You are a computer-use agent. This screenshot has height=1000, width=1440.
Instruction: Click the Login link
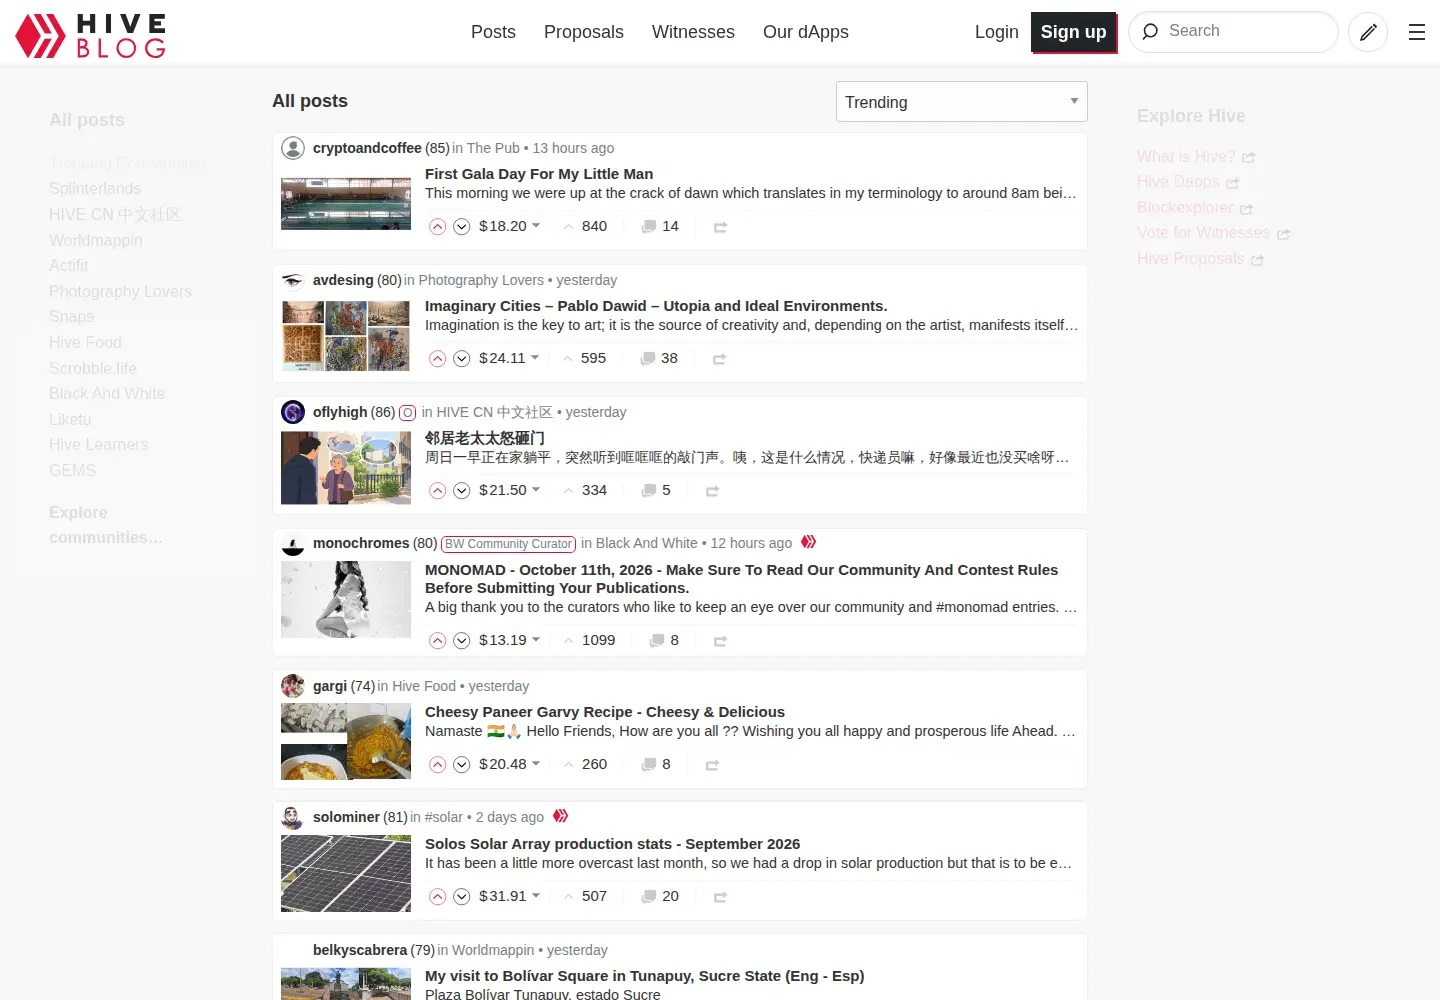click(x=997, y=32)
